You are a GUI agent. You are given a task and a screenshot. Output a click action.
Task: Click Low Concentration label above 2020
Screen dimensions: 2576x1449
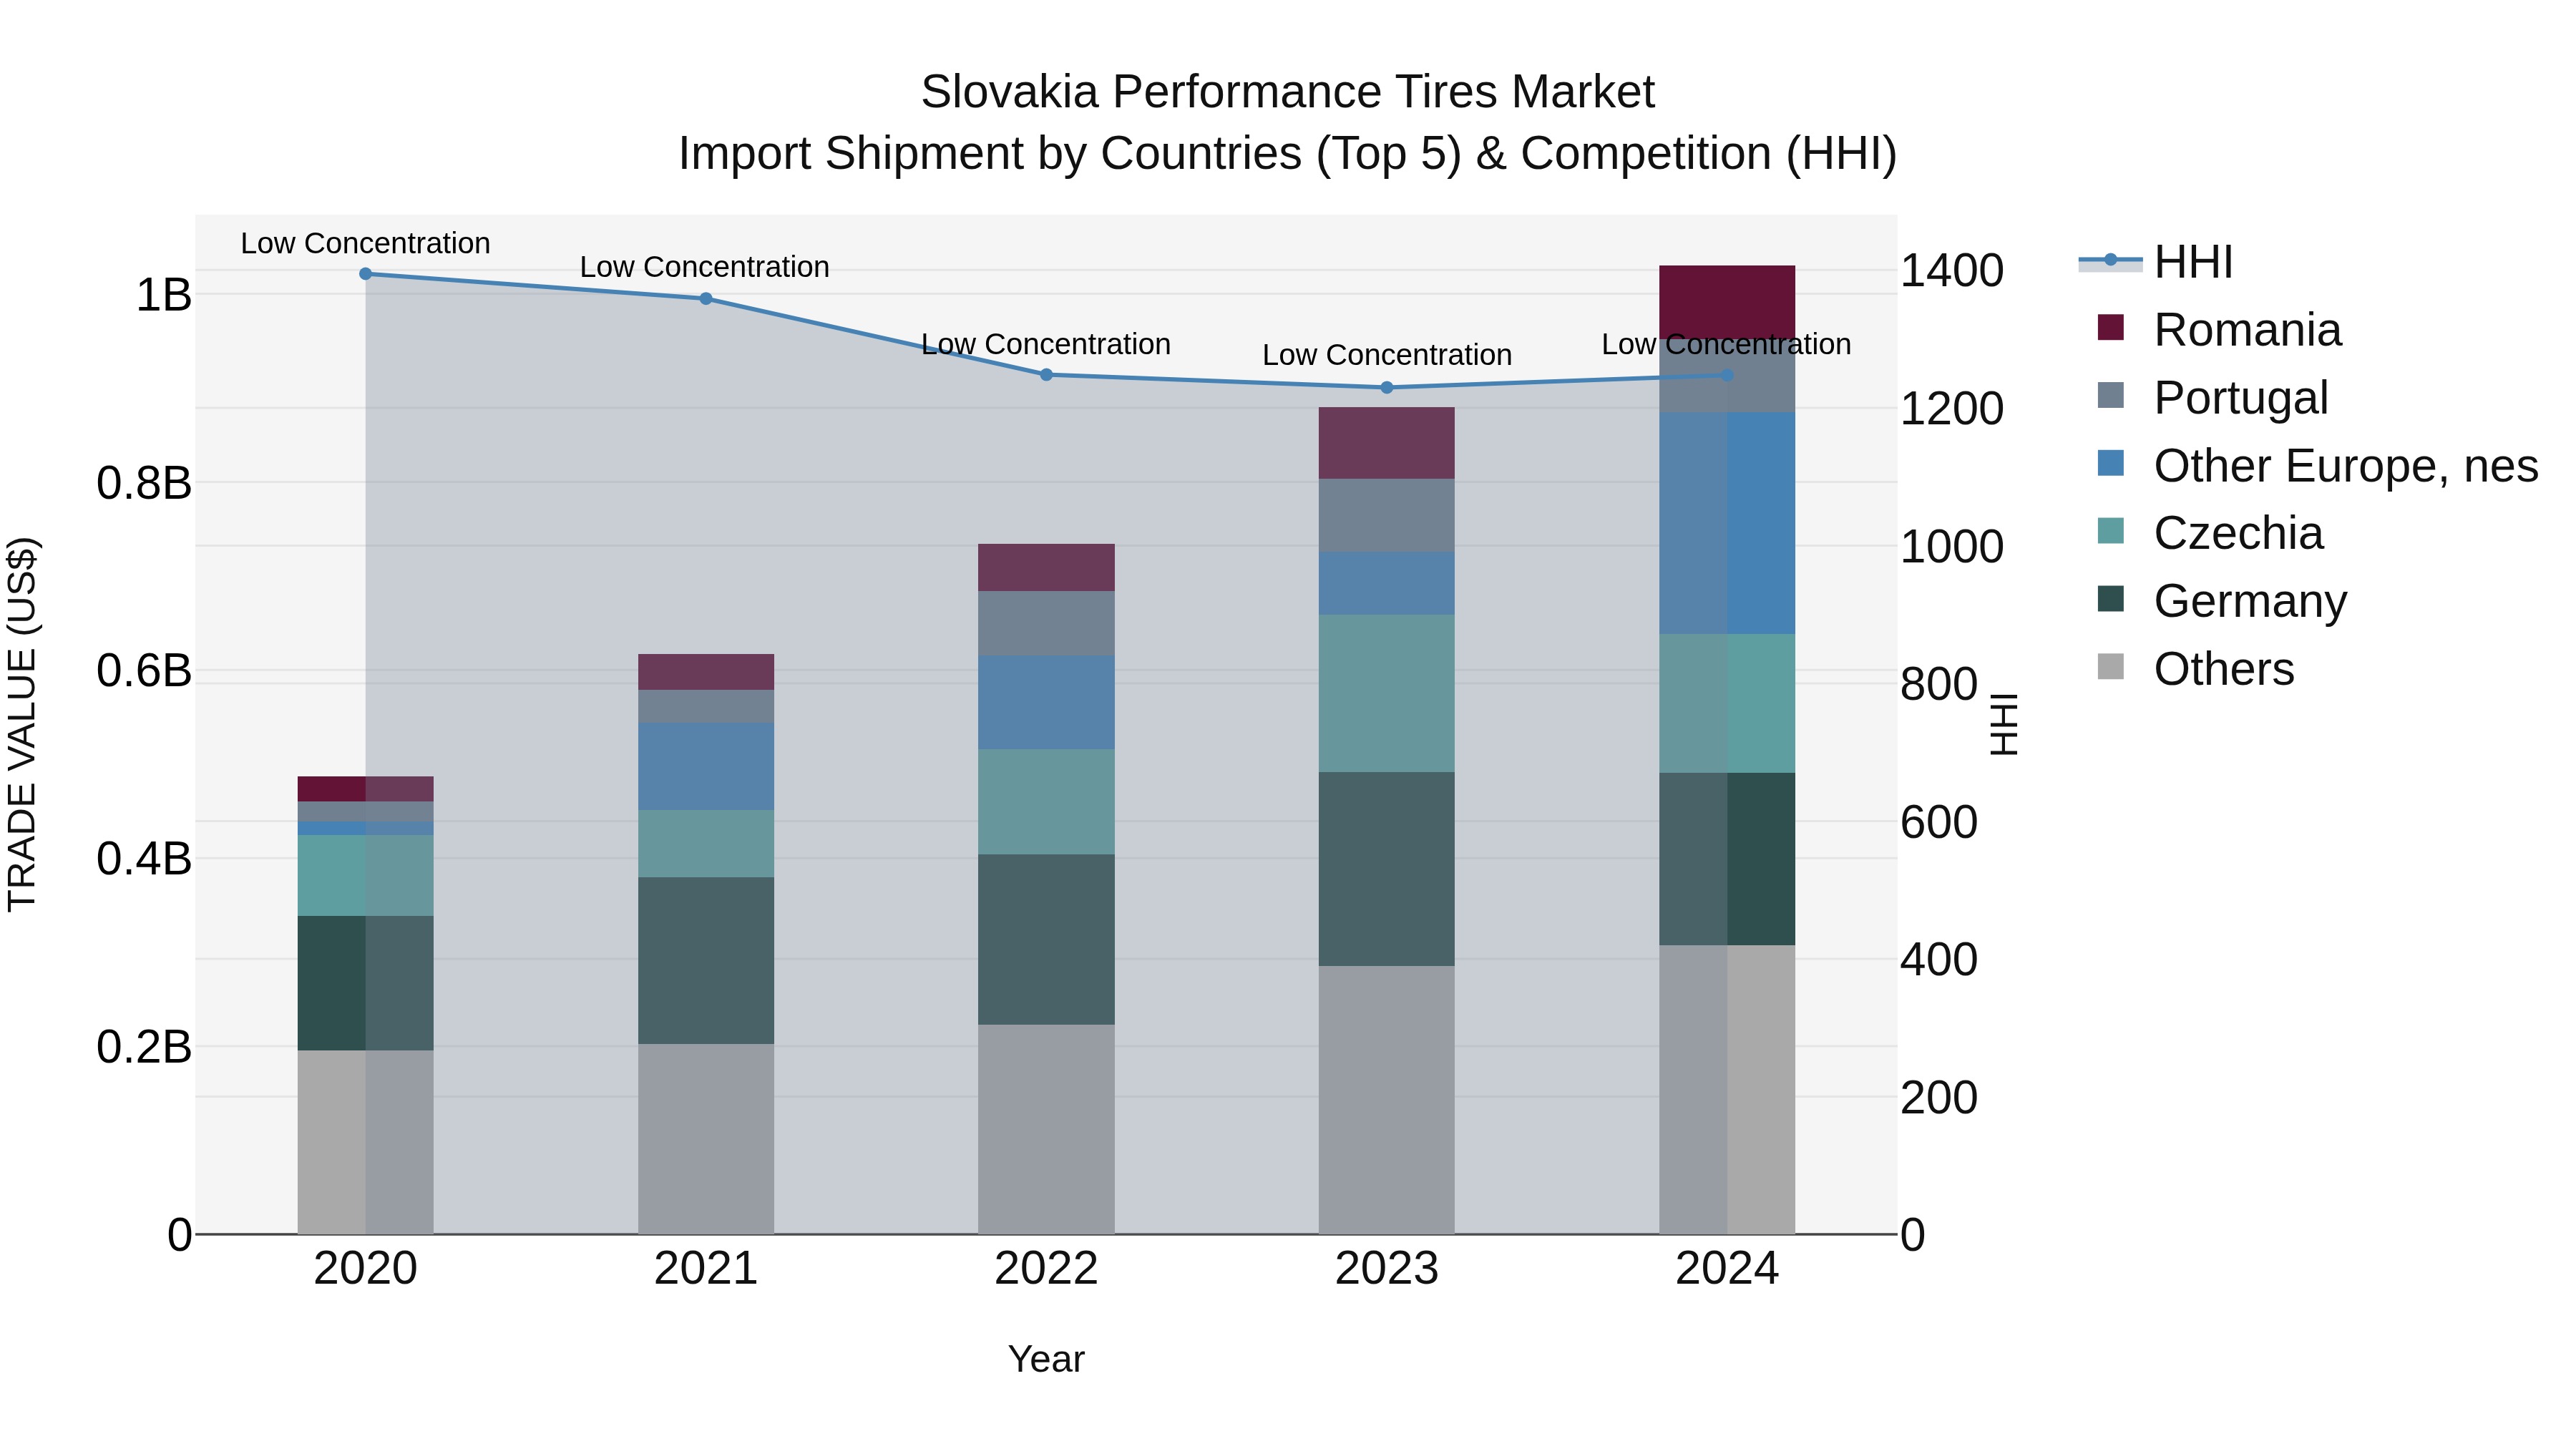coord(365,243)
